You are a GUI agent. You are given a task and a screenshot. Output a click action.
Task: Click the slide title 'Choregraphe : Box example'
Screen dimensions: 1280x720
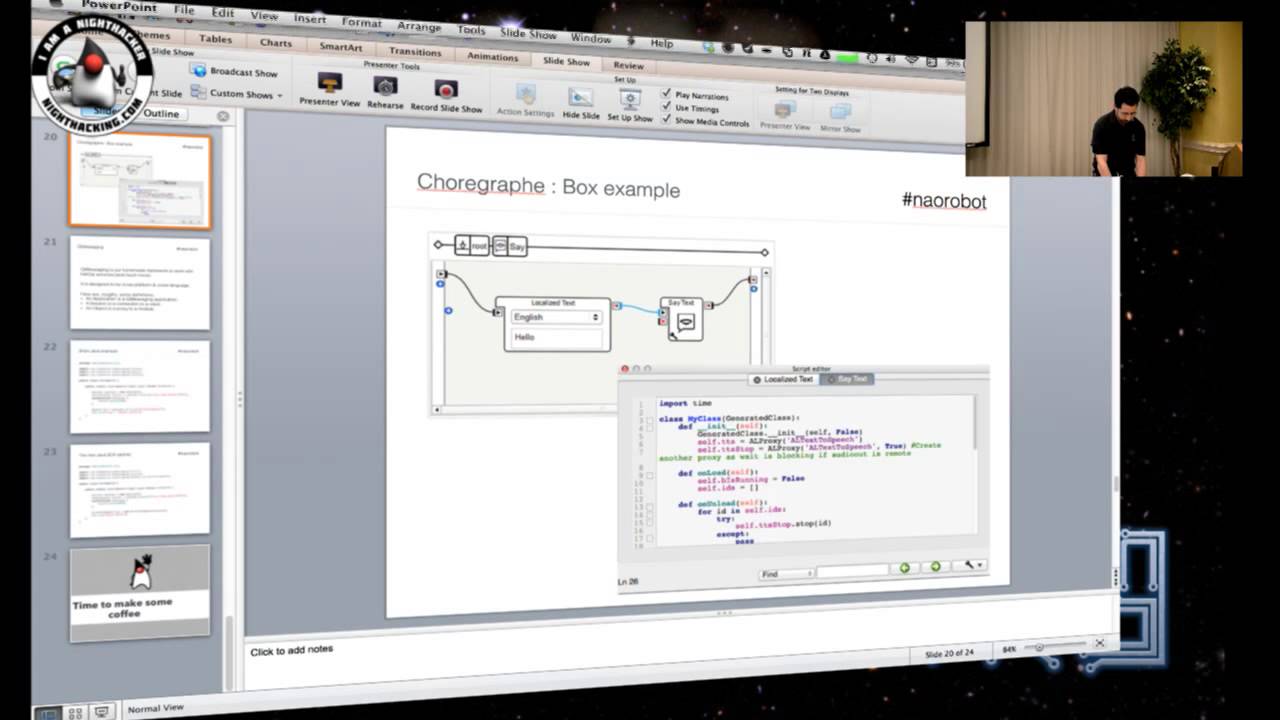click(x=548, y=186)
